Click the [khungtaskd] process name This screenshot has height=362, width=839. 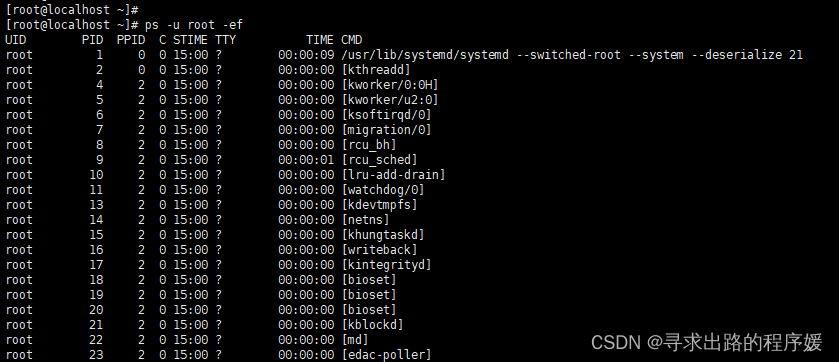pyautogui.click(x=383, y=234)
